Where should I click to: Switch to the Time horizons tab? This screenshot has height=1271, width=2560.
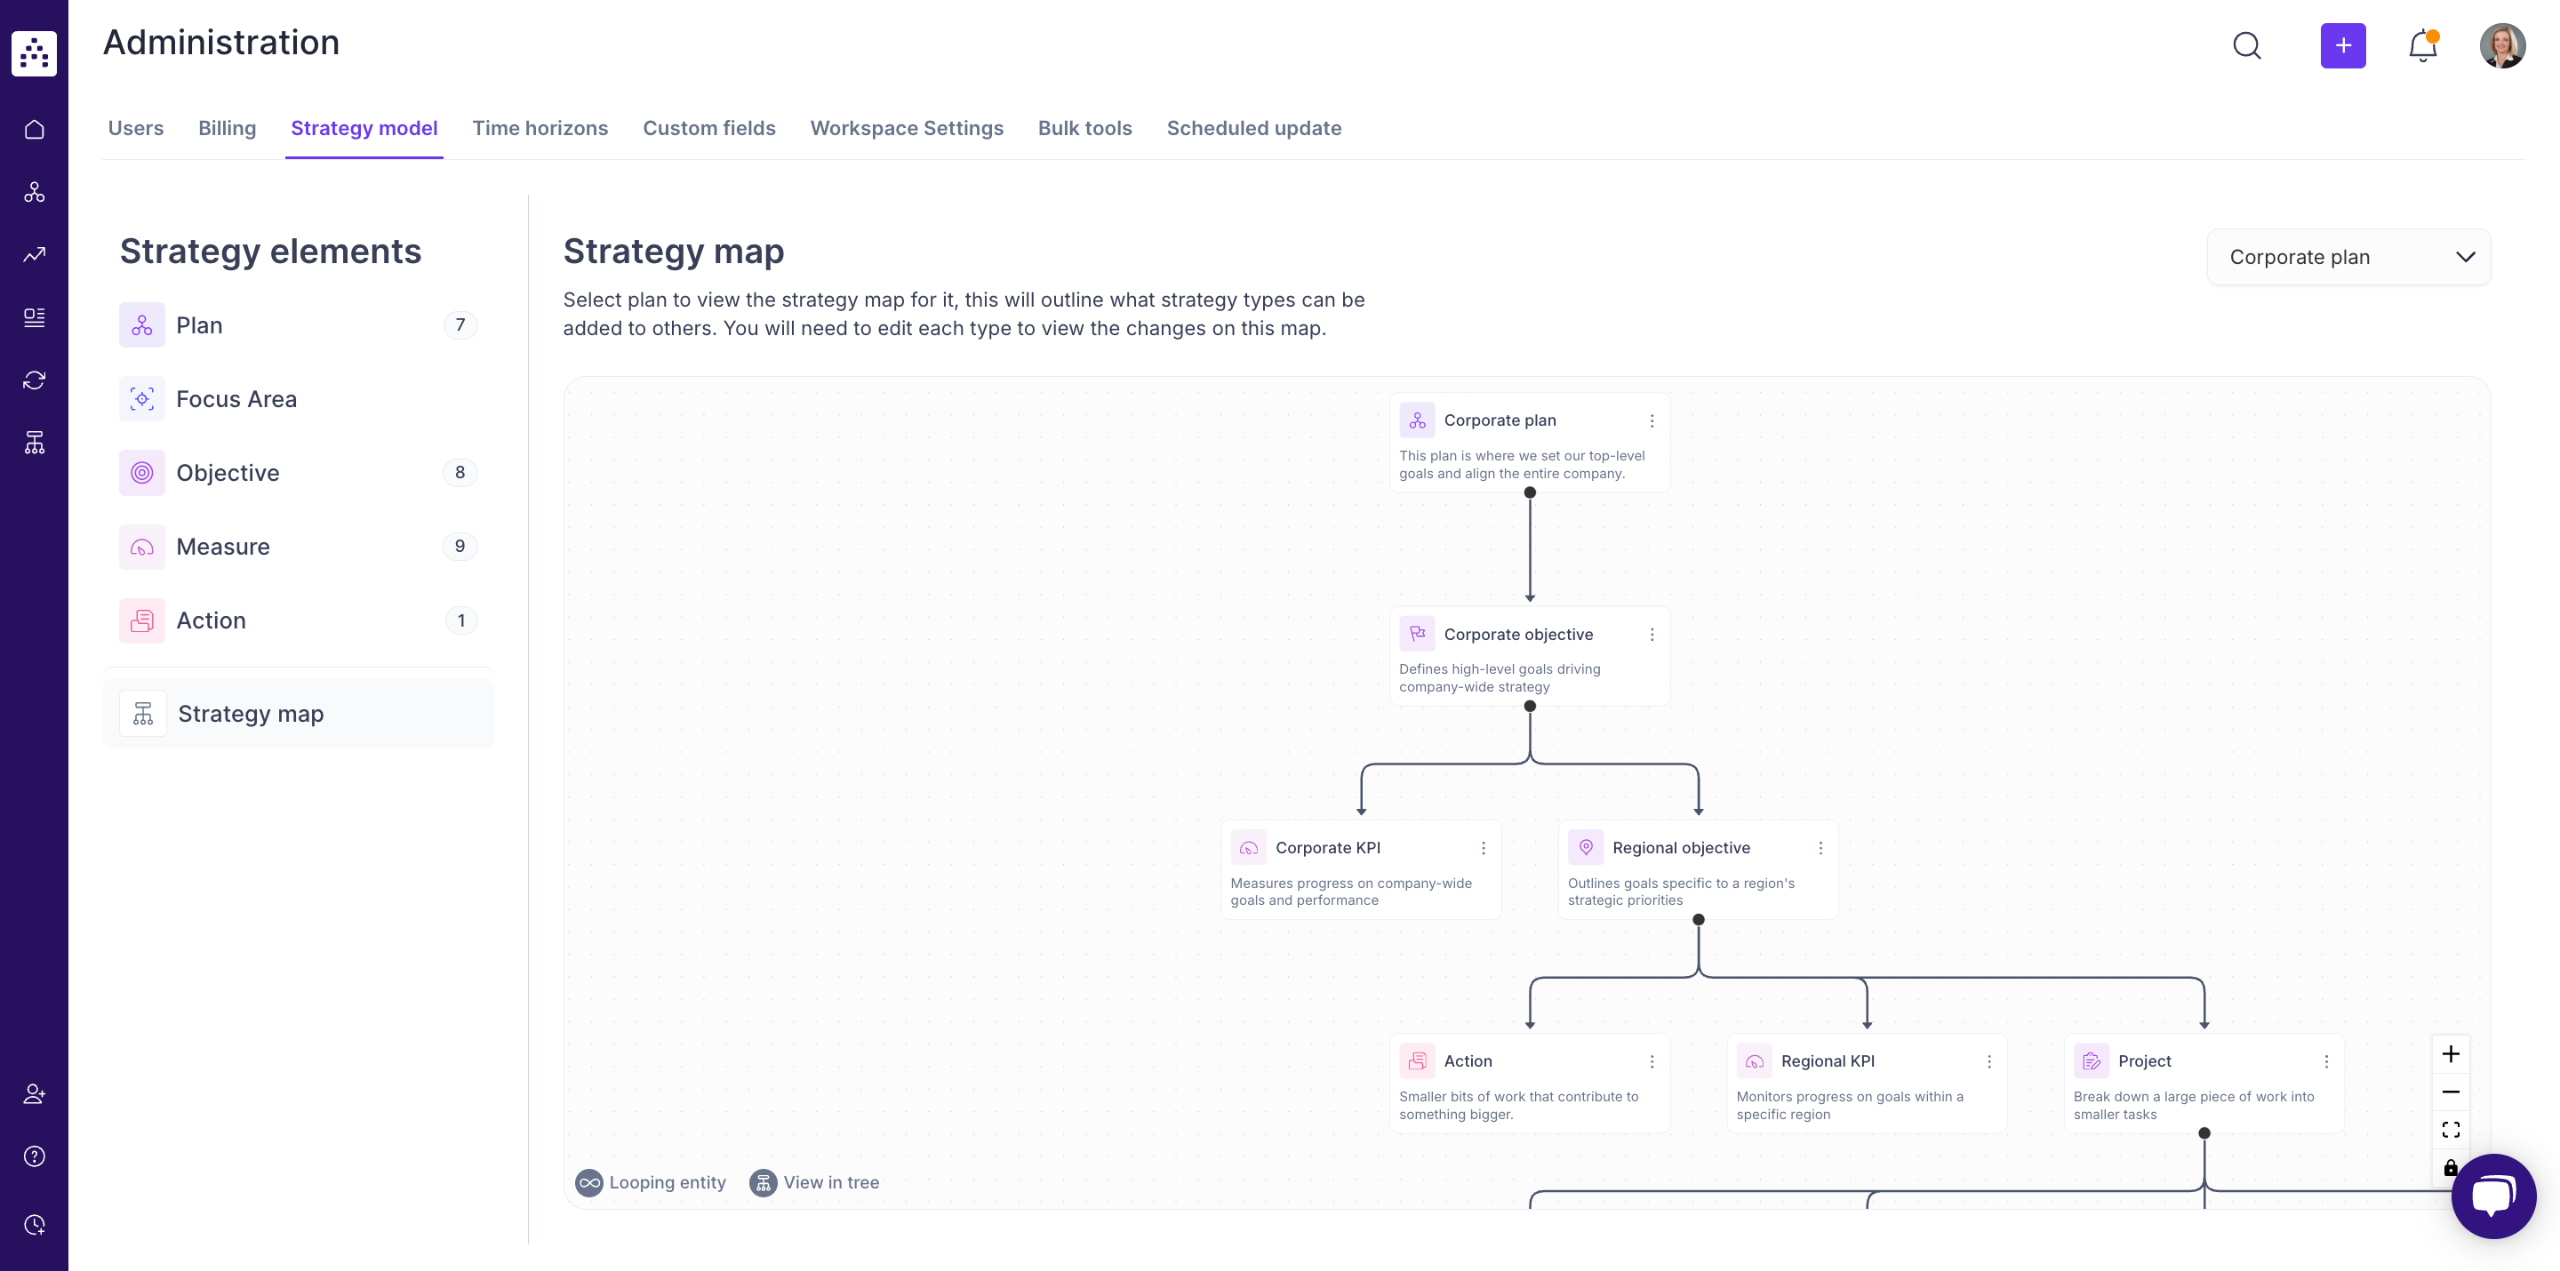click(x=540, y=128)
